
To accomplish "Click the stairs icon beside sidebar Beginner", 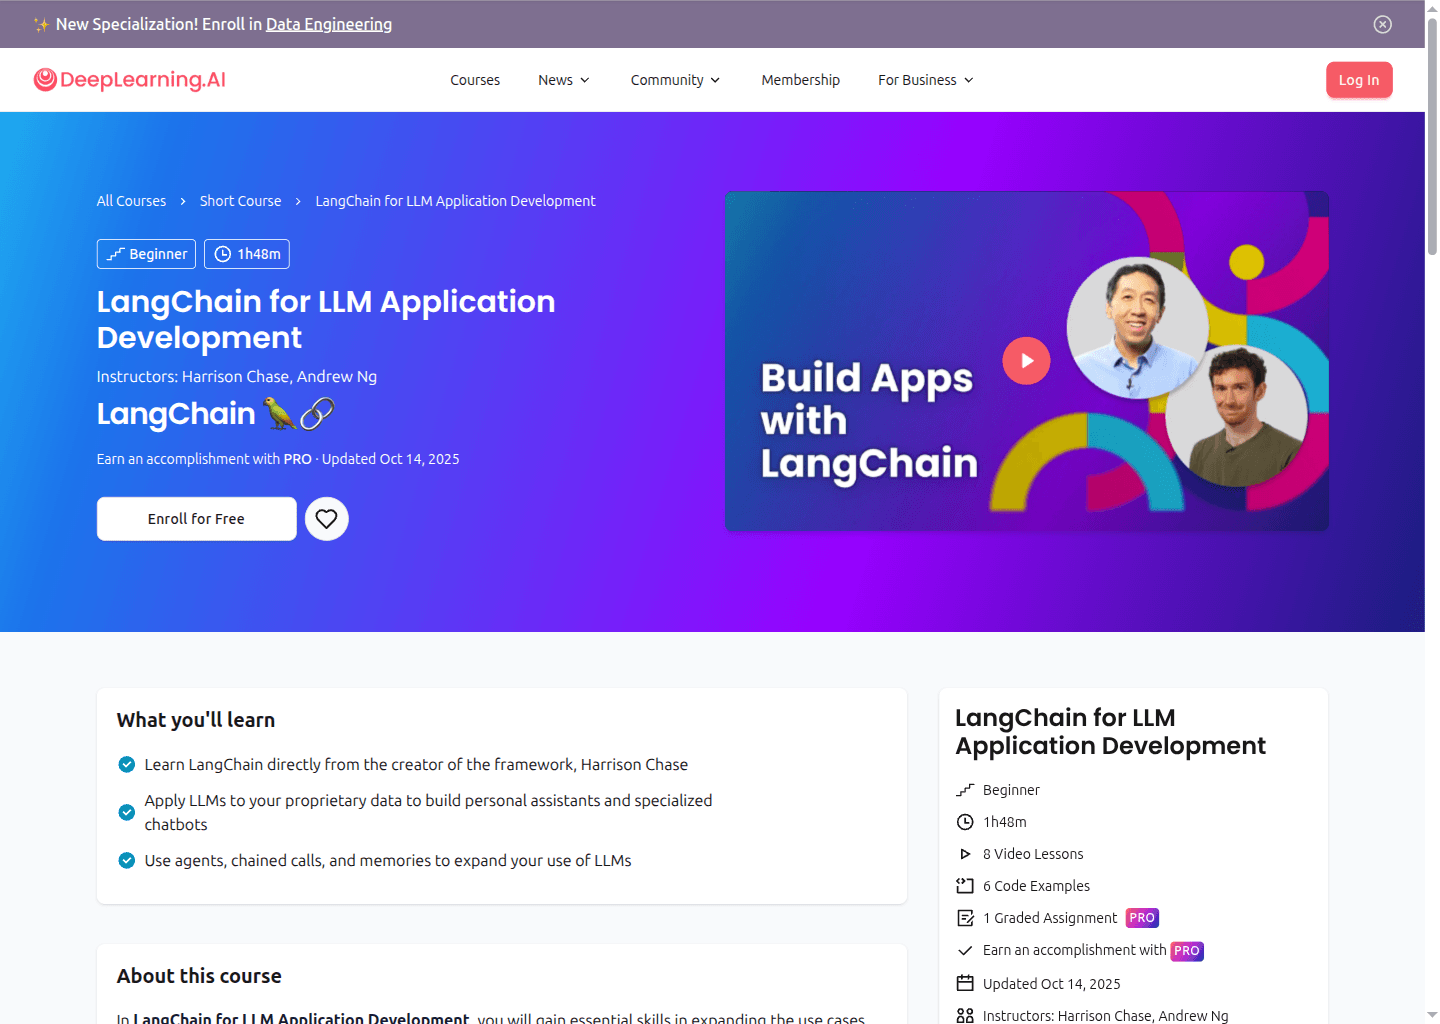I will click(965, 790).
